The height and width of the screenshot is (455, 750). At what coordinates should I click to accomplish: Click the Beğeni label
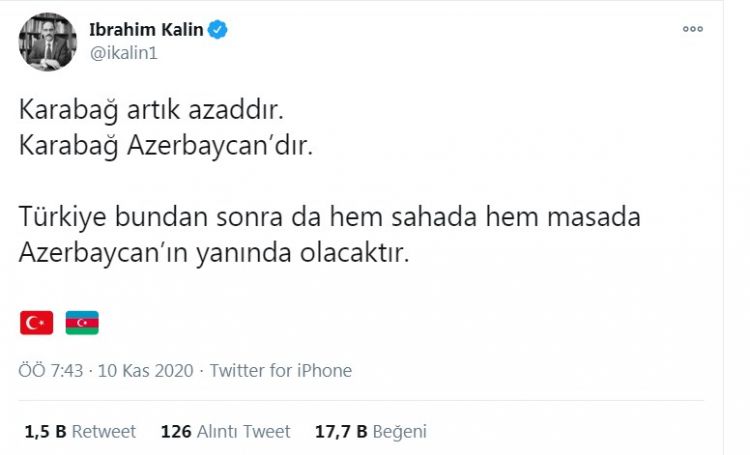(x=399, y=432)
